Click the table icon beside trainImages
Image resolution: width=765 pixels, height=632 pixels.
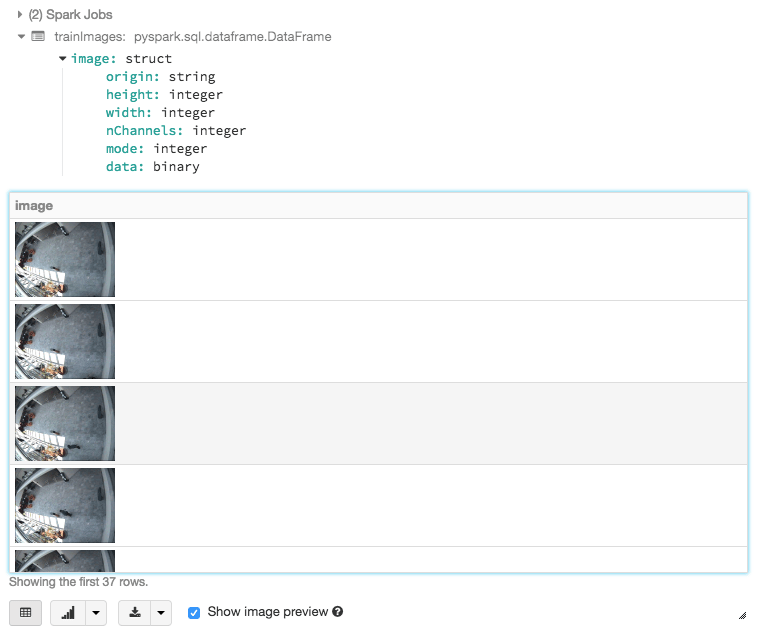(x=38, y=36)
